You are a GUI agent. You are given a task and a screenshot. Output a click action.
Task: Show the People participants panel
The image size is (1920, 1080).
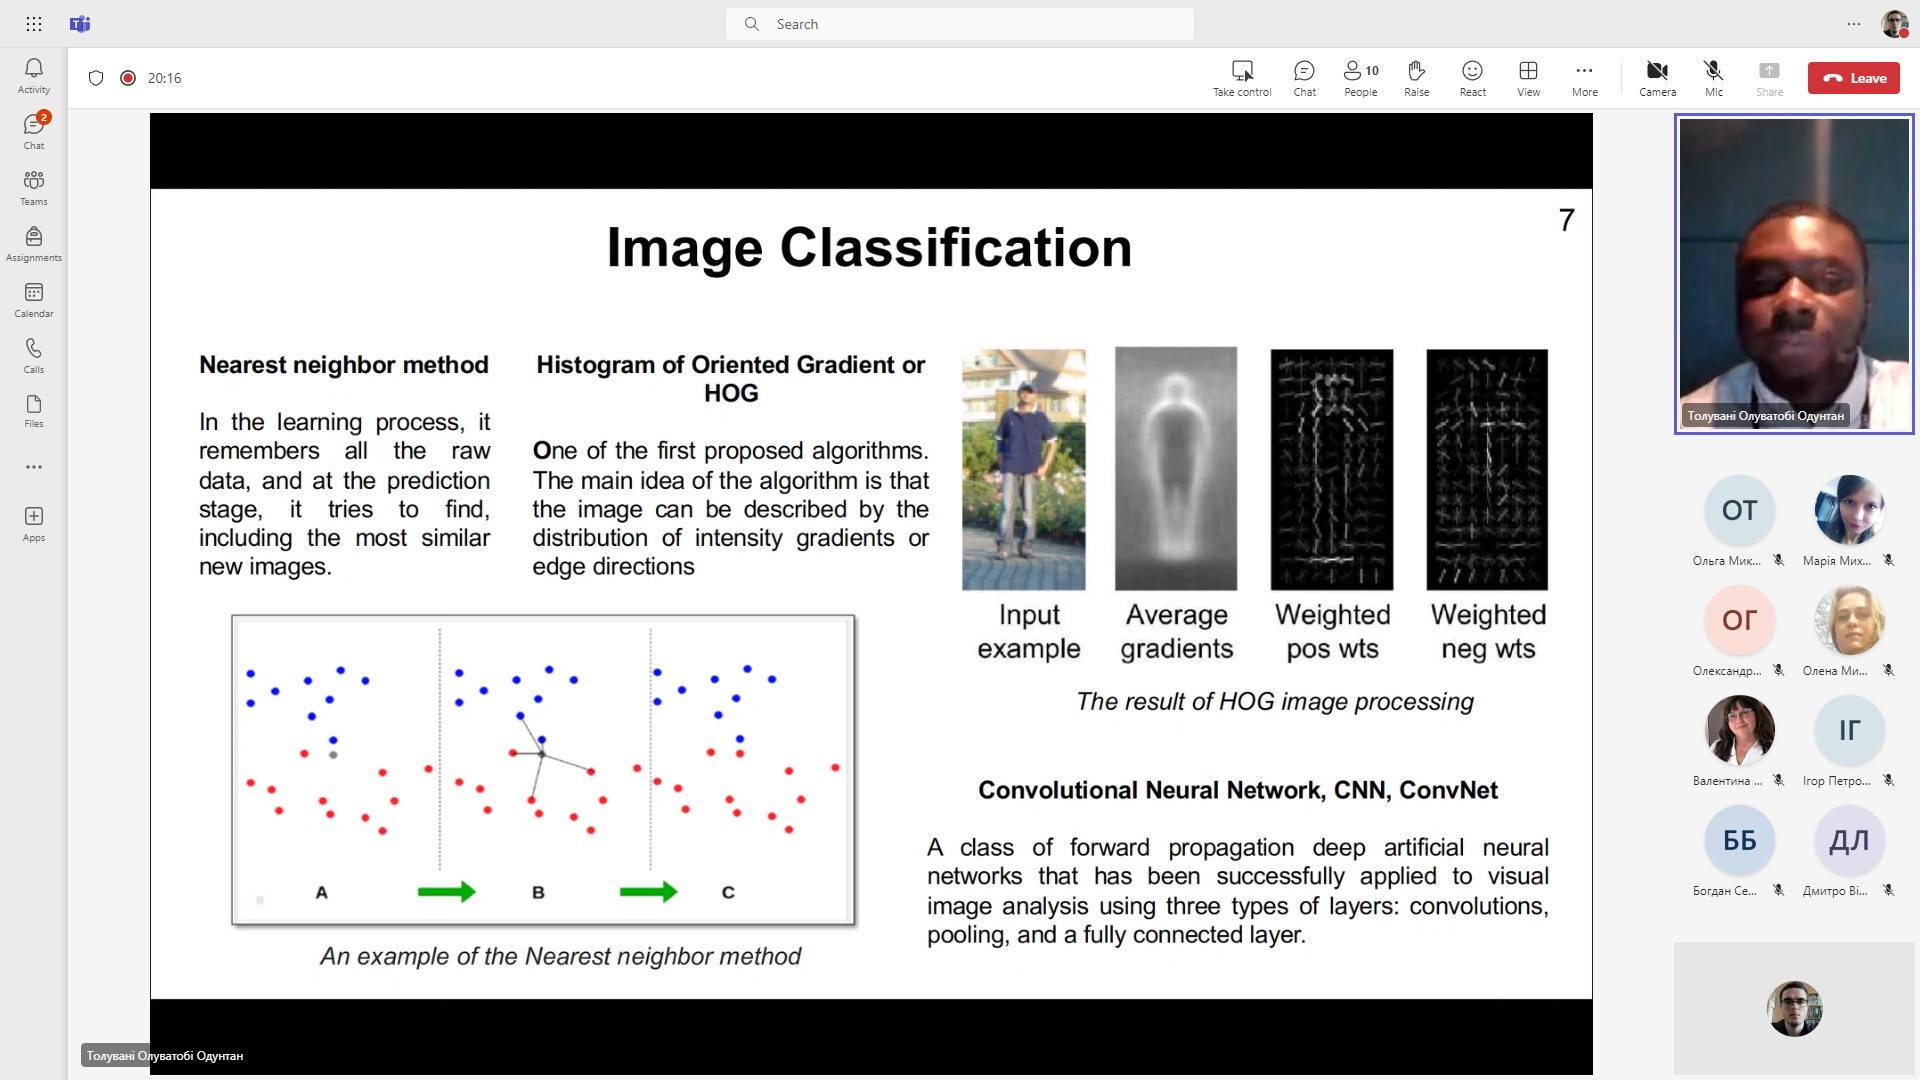click(x=1360, y=78)
